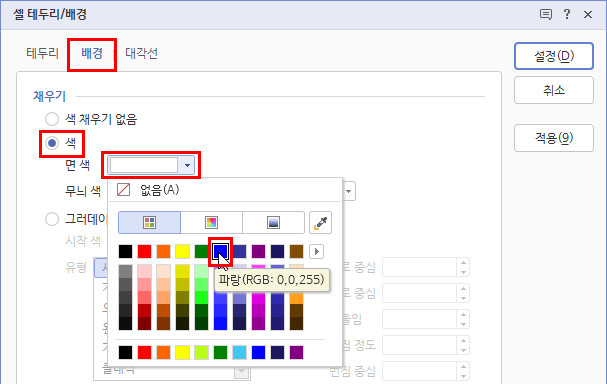Pick the sky blue swatch in bottom row
Image resolution: width=607 pixels, height=384 pixels.
pos(240,353)
